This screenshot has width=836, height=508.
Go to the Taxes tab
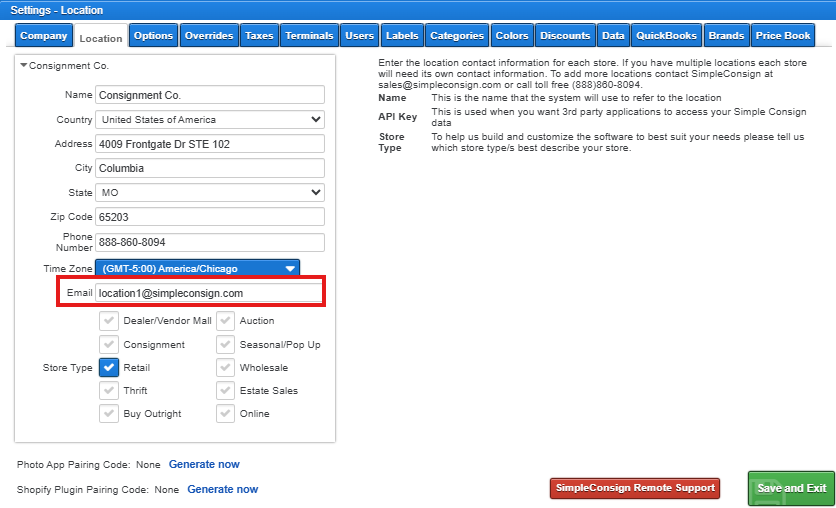(x=259, y=36)
